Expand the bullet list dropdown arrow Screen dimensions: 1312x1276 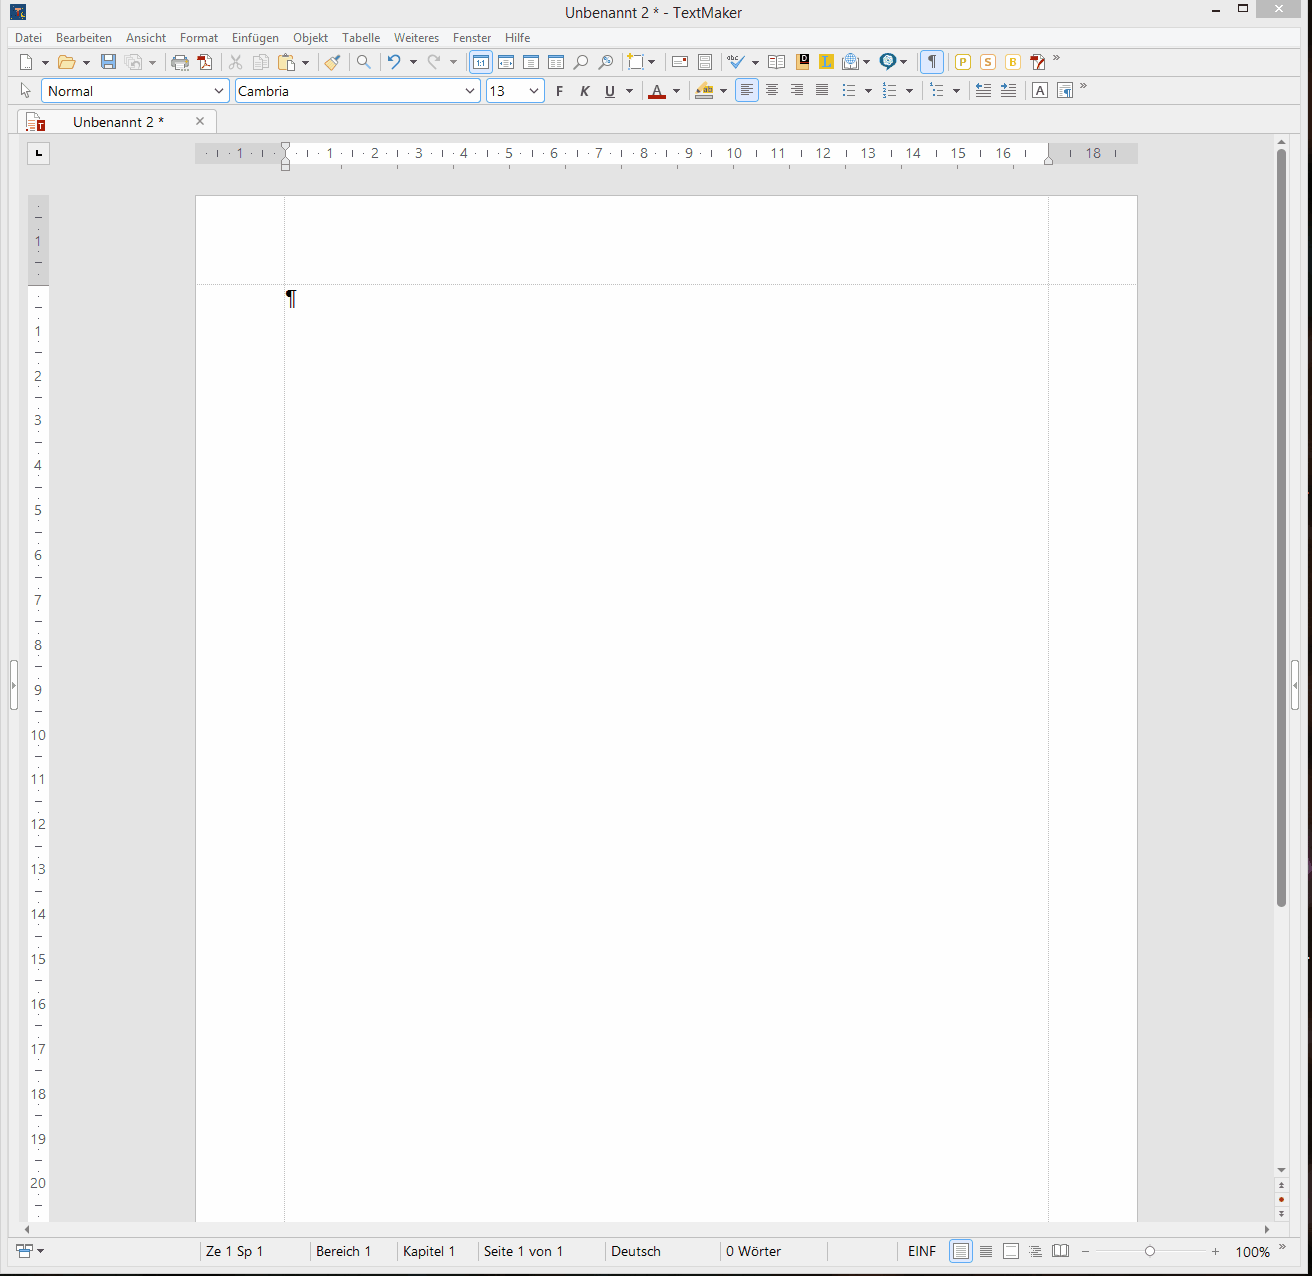(868, 91)
